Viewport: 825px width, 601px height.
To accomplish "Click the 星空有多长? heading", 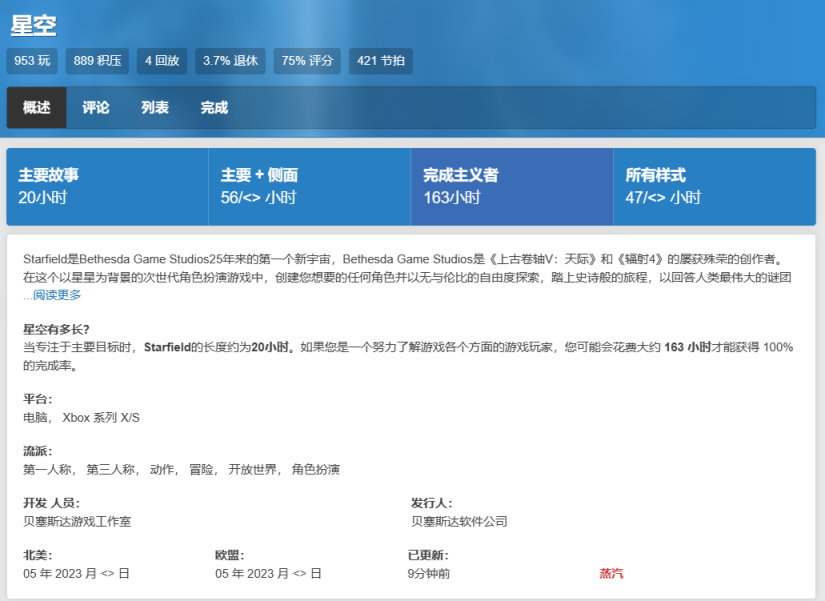I will [x=56, y=330].
